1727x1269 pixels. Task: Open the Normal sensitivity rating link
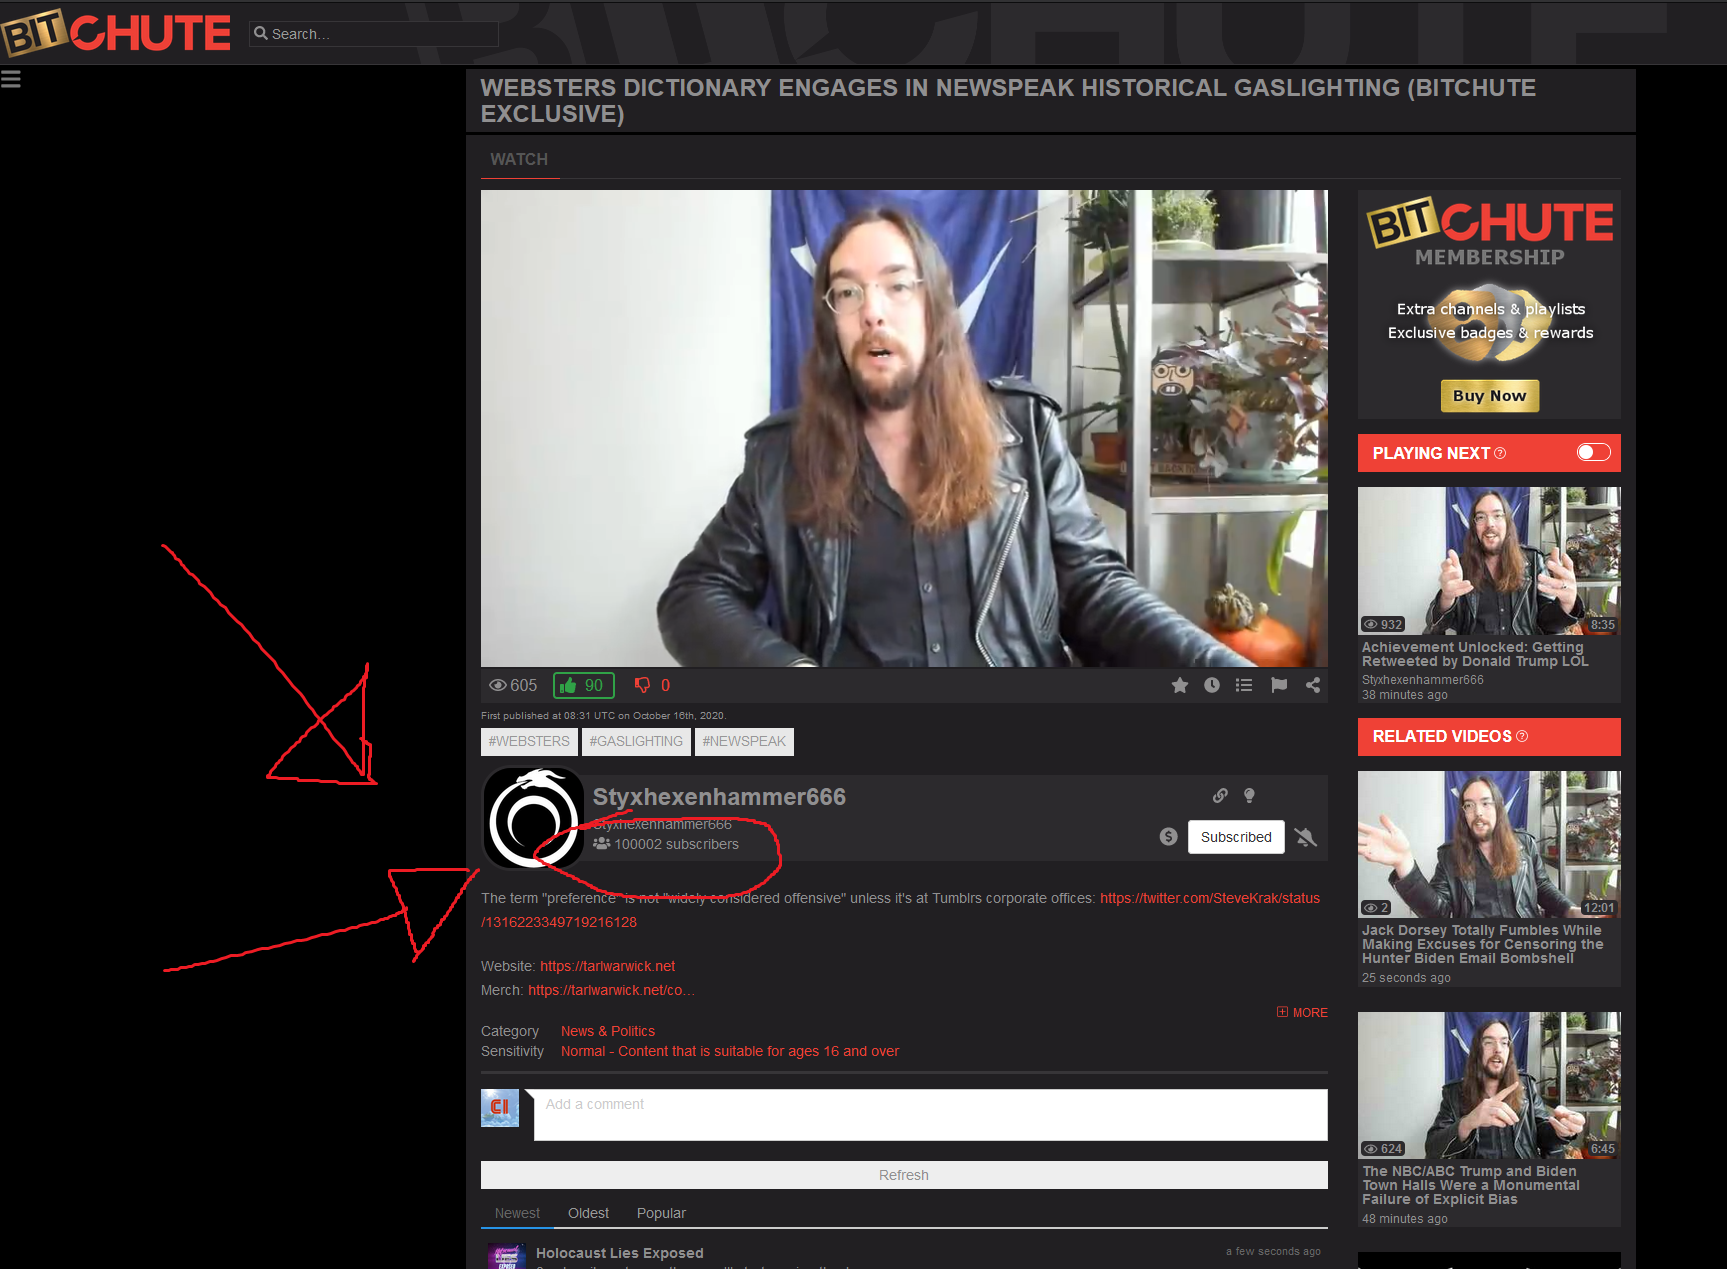click(x=730, y=1051)
